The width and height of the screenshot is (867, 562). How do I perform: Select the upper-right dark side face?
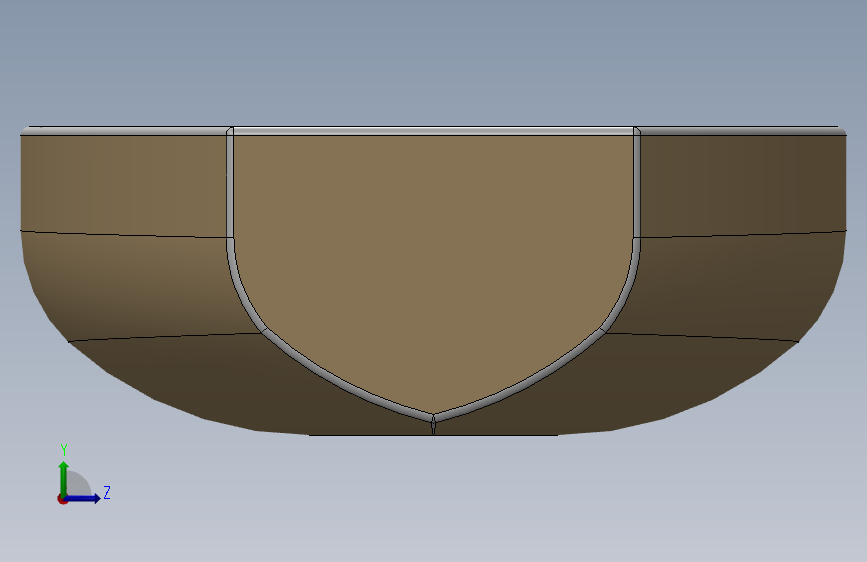[743, 185]
